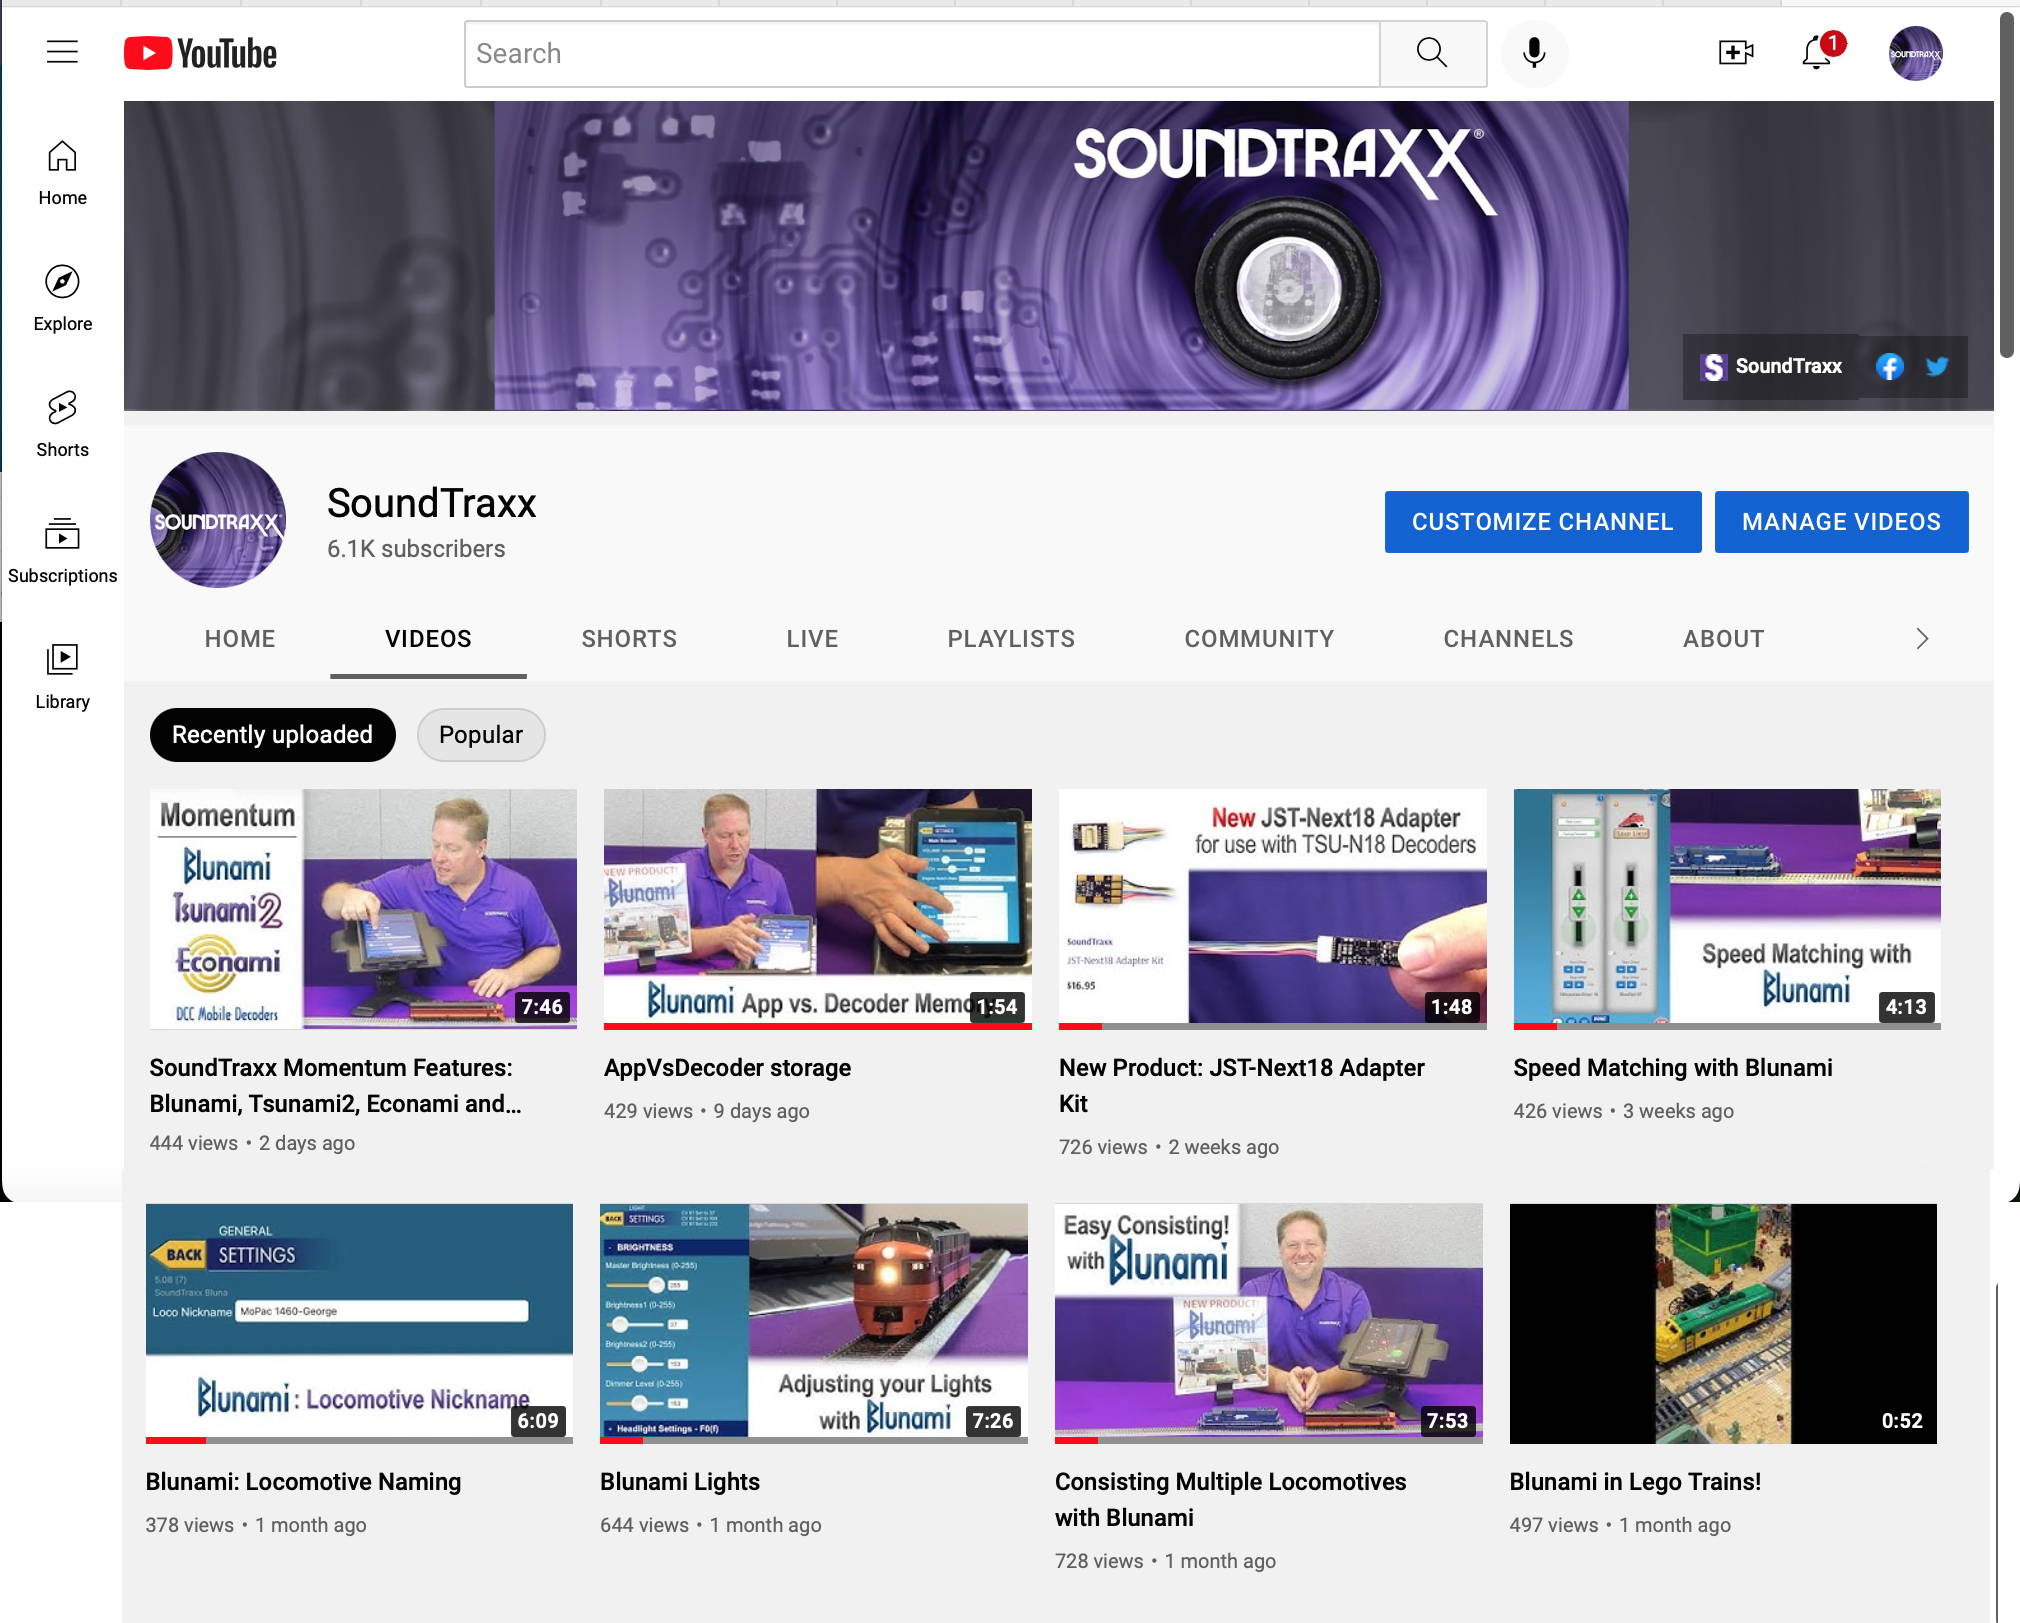Open Consisting Multiple Locomotives title
The height and width of the screenshot is (1623, 2020).
point(1231,1500)
